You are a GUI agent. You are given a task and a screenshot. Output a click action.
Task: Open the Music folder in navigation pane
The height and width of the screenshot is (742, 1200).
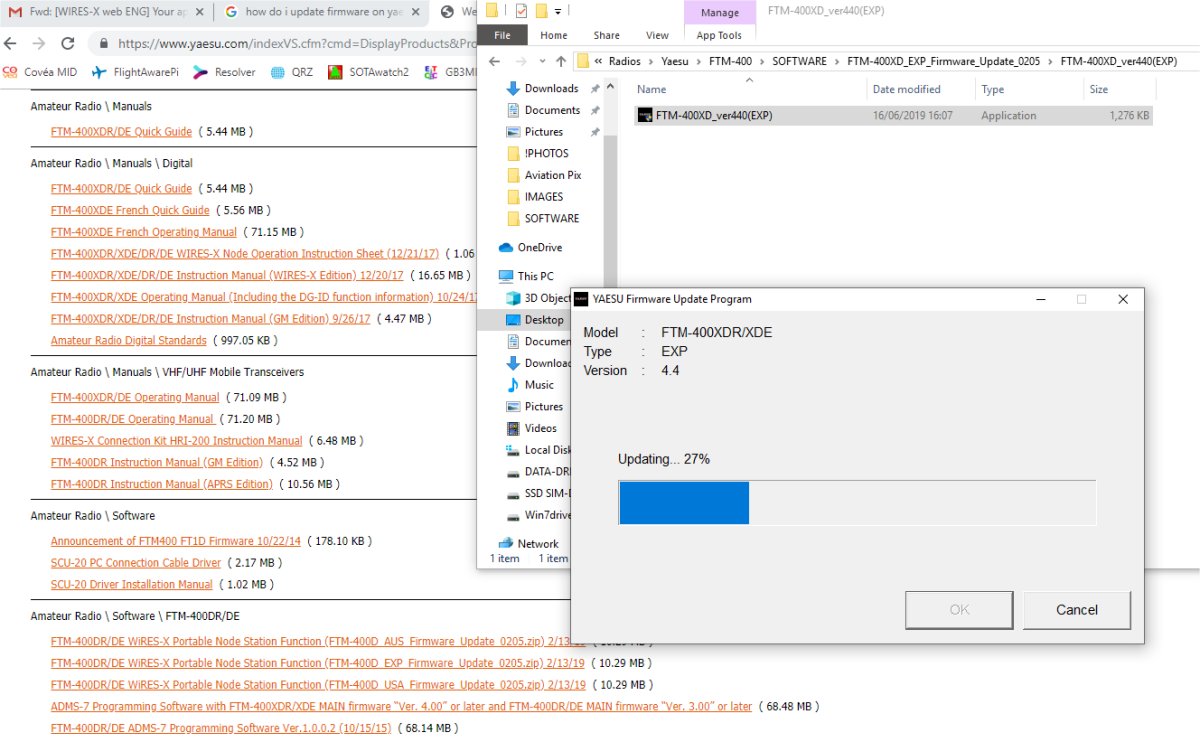tap(530, 385)
